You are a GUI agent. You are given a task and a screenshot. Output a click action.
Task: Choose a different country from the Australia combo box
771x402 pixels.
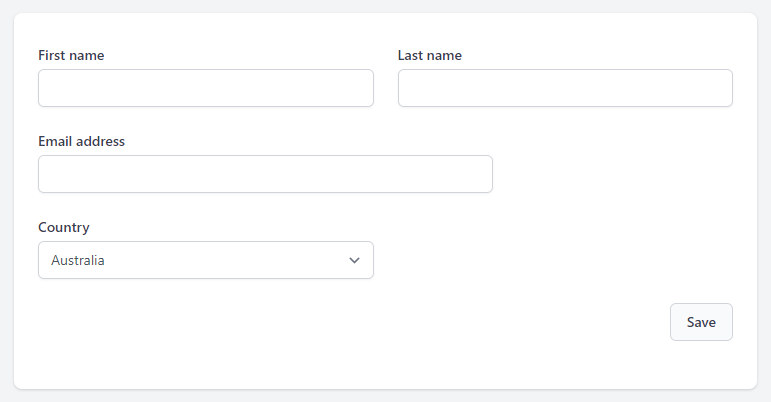[206, 260]
